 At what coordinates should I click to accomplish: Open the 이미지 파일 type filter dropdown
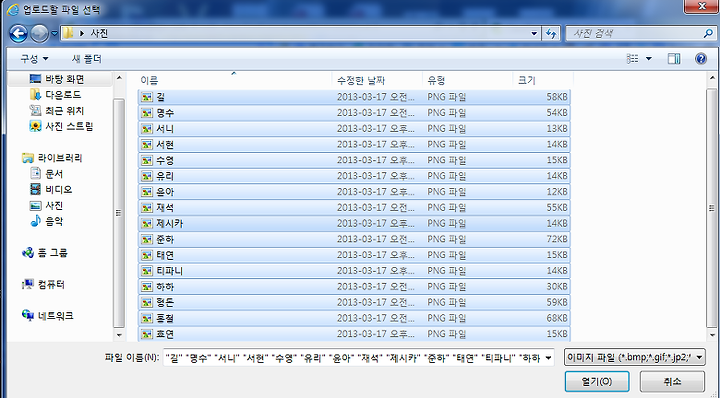click(635, 357)
